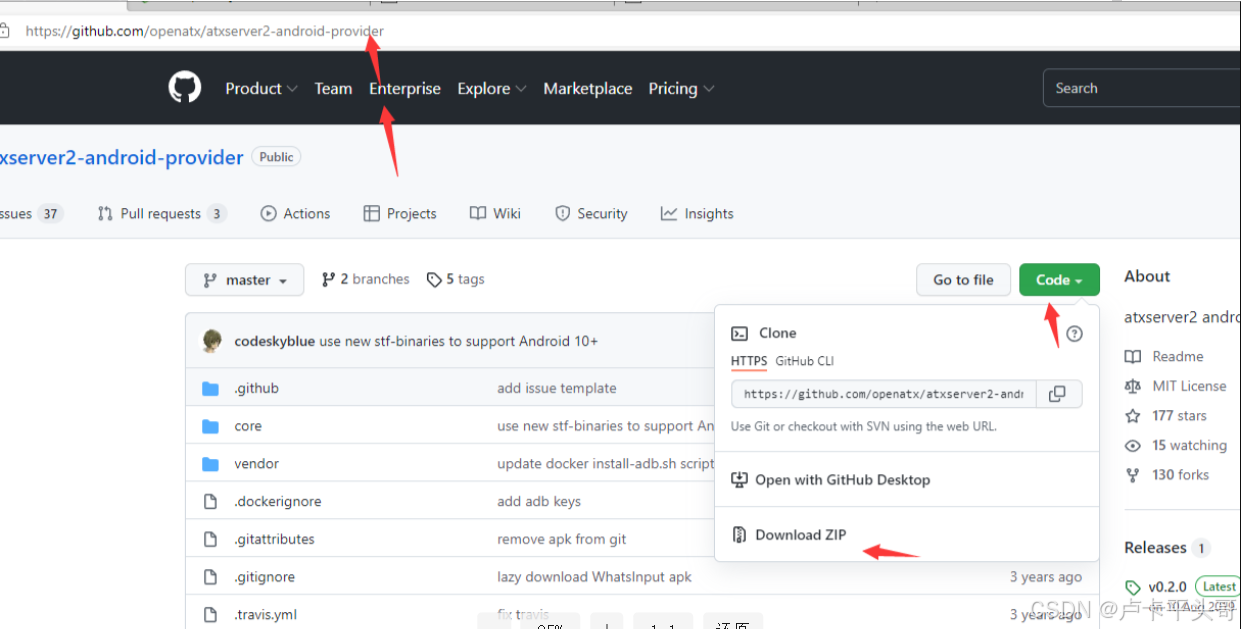Click the fork icon beside 130 forks
The height and width of the screenshot is (629, 1241).
[1133, 475]
